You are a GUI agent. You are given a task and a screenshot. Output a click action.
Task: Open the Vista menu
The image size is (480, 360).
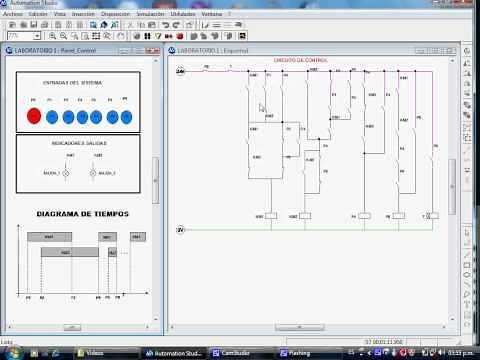tap(60, 14)
